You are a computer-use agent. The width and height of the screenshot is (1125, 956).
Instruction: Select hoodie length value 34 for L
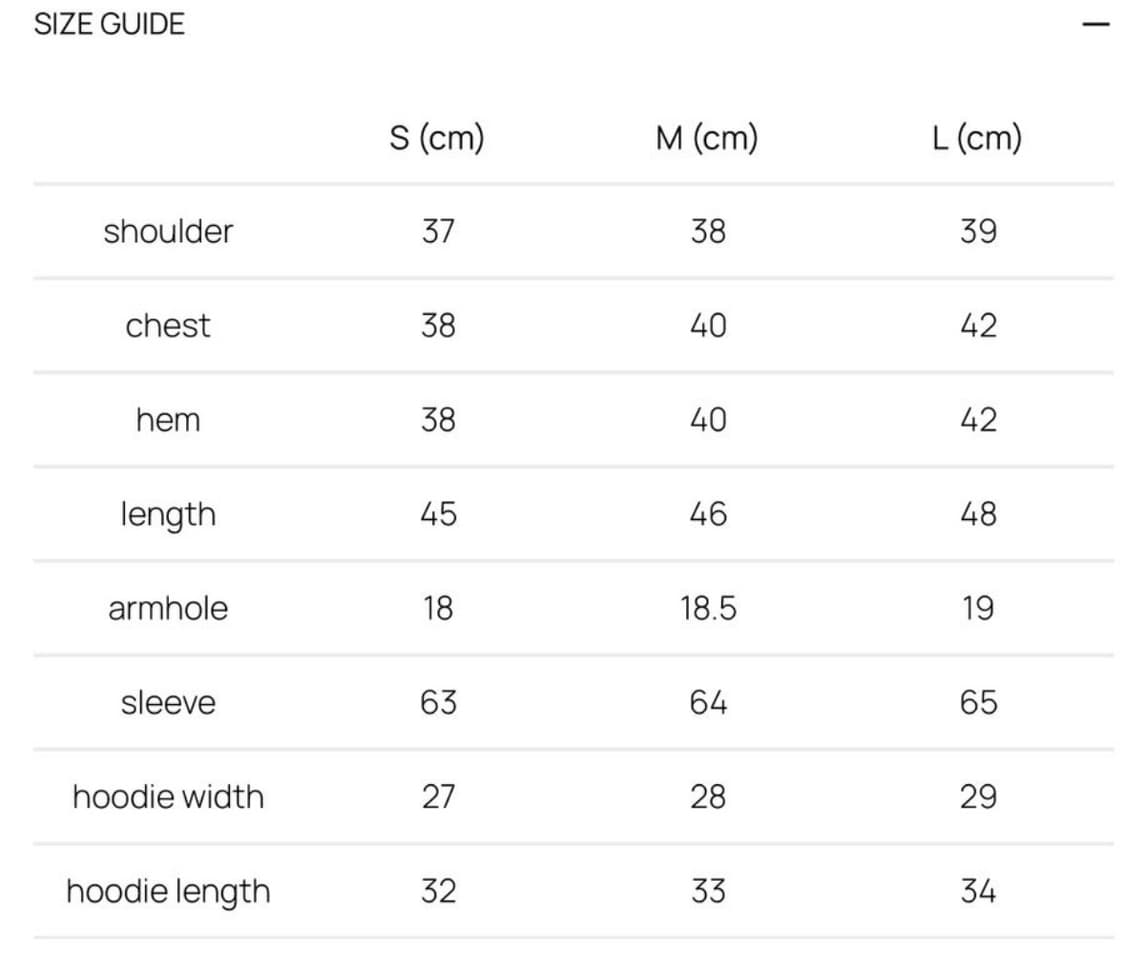click(979, 891)
